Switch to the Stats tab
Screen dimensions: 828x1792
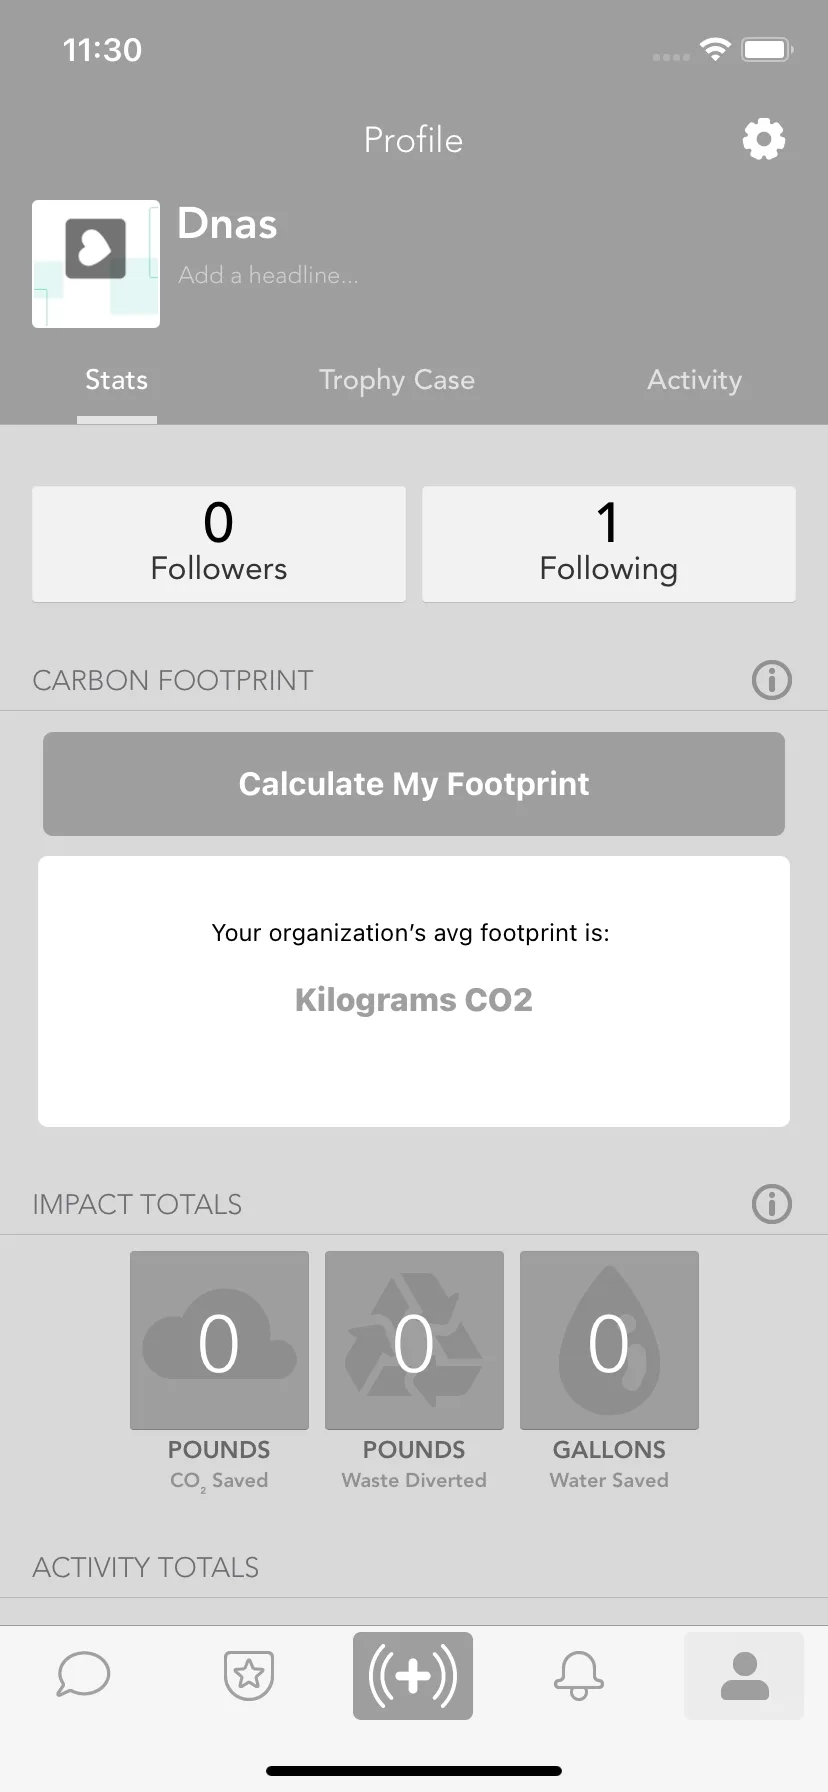(117, 380)
